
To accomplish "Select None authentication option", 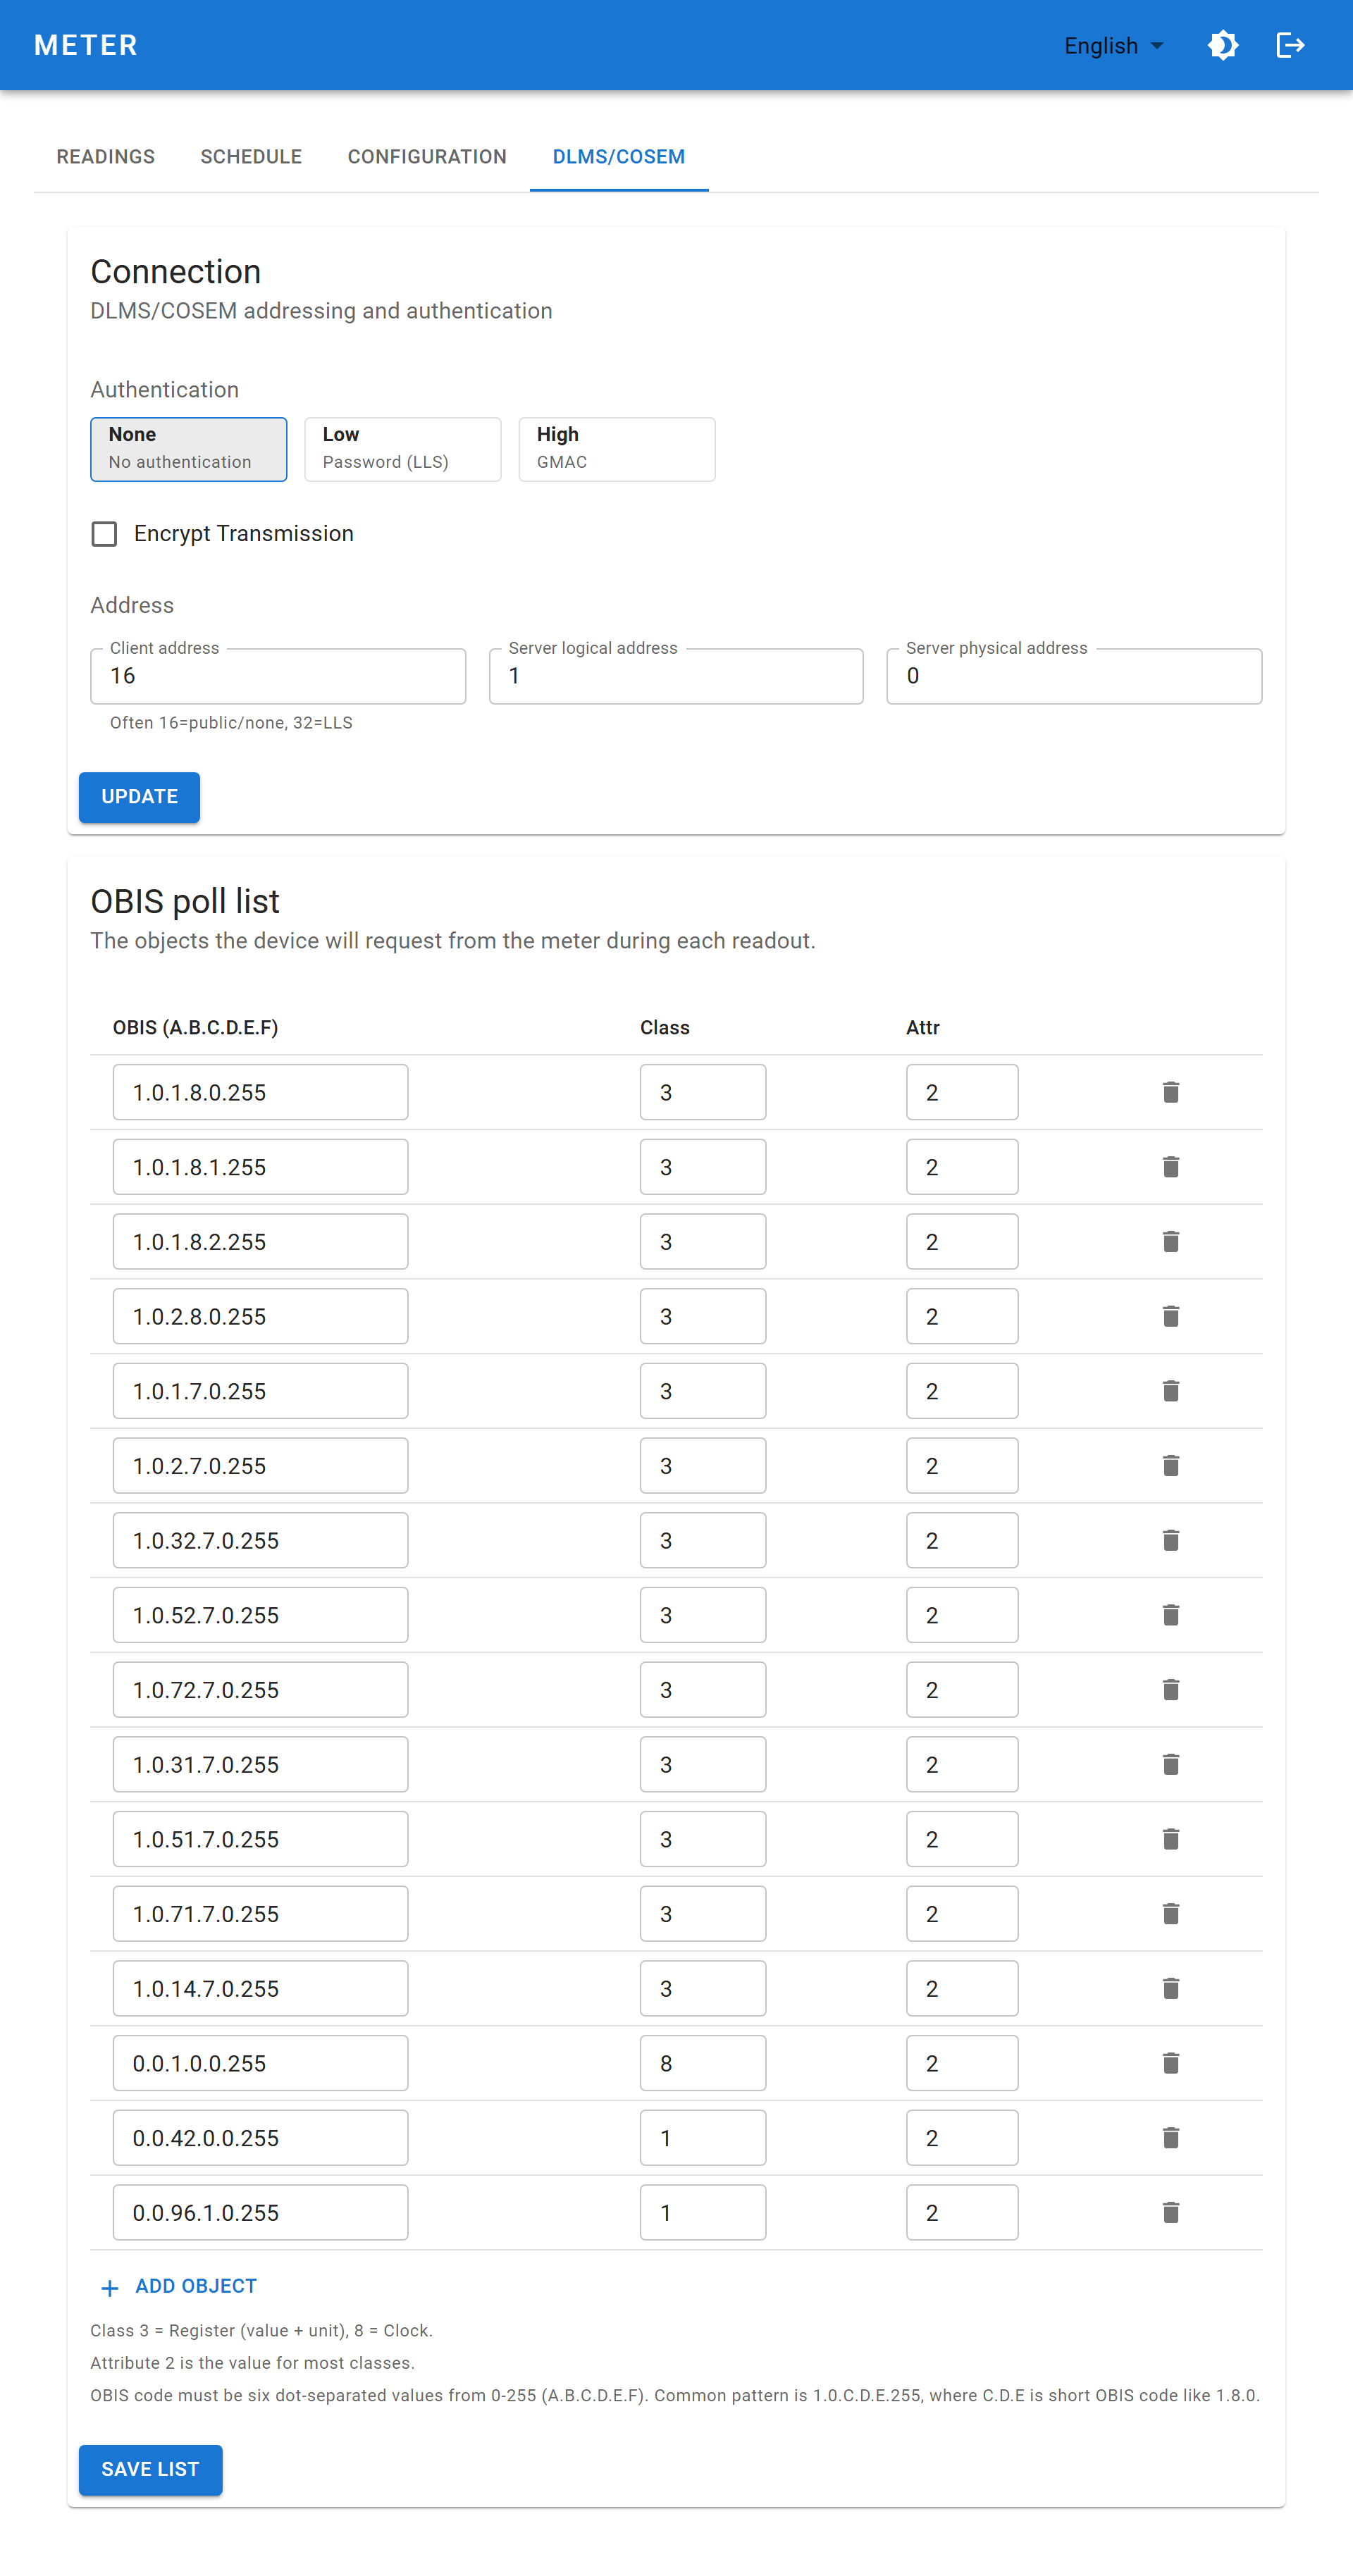I will pyautogui.click(x=189, y=449).
